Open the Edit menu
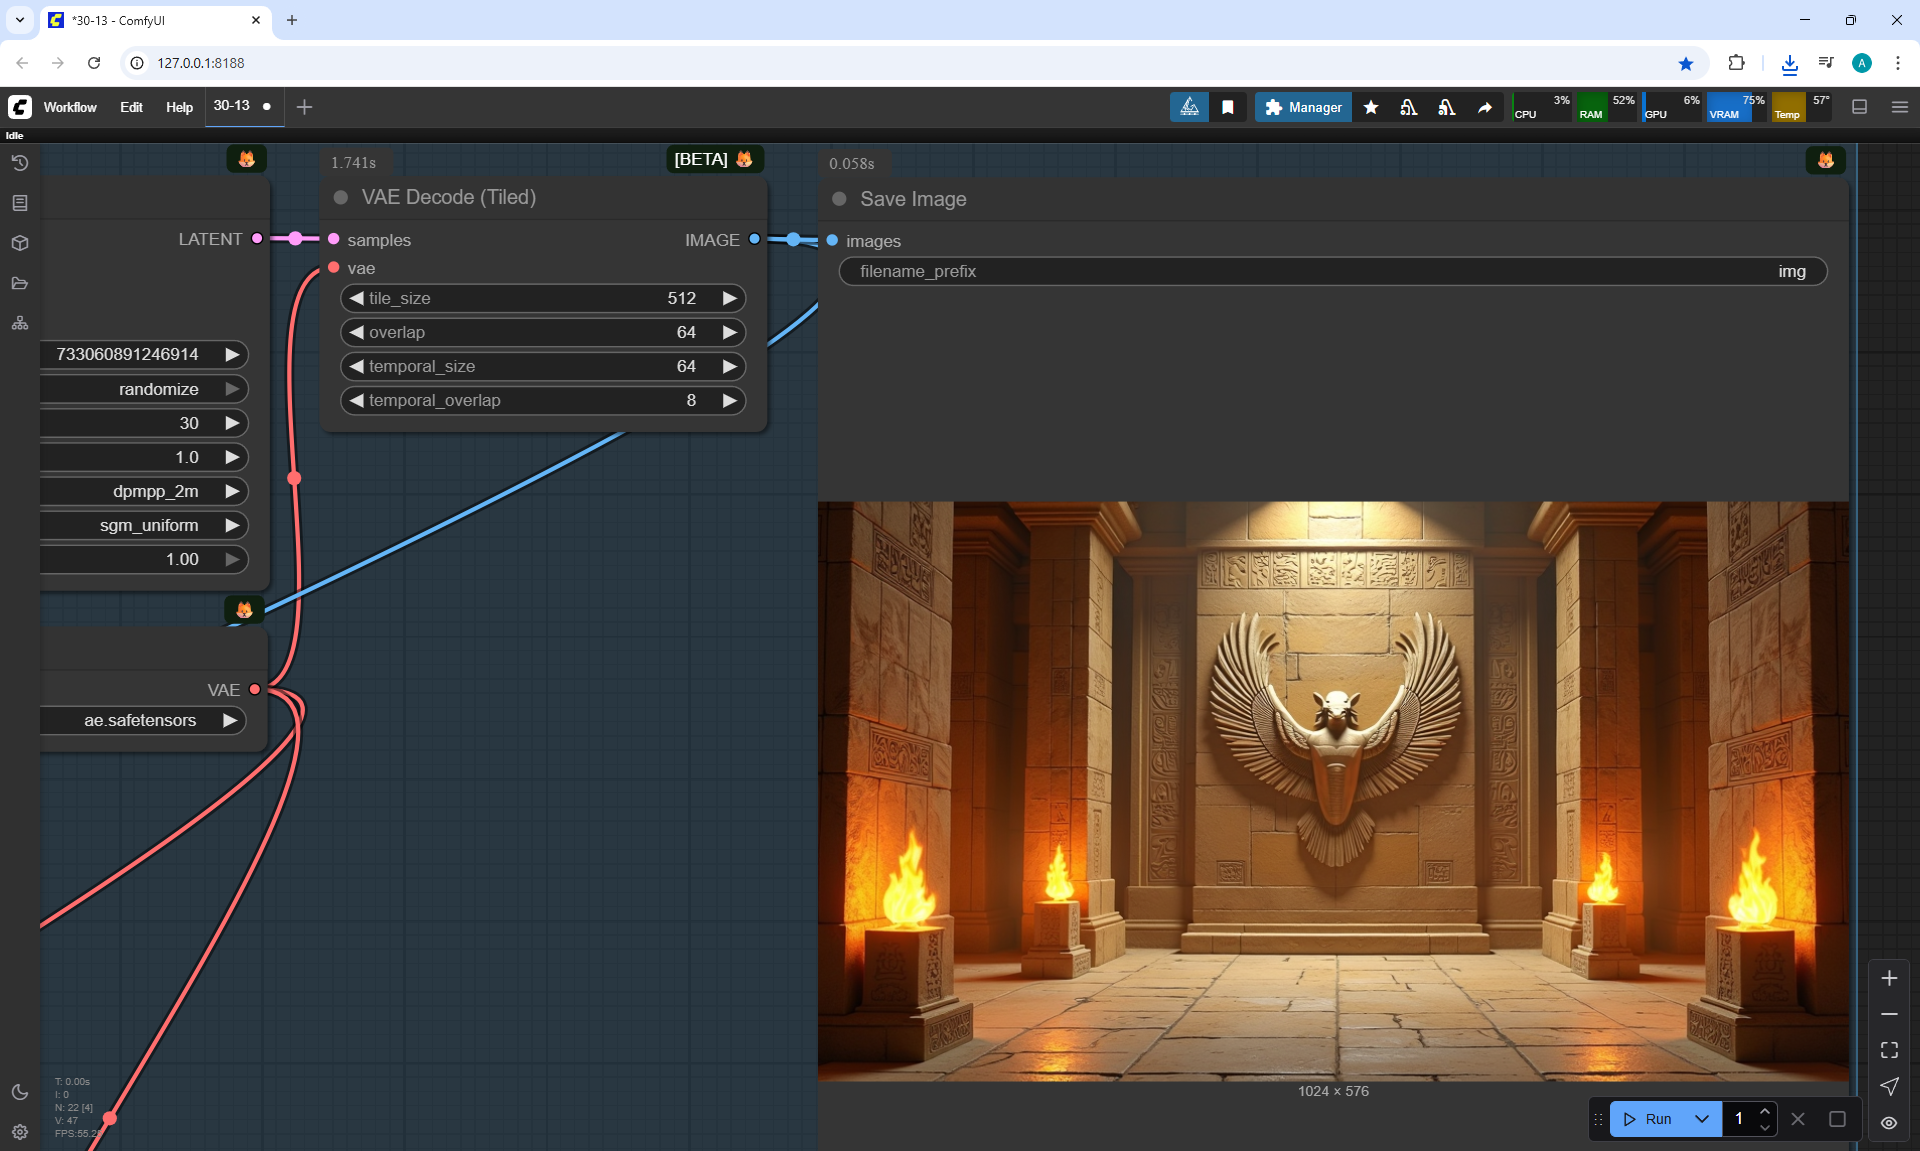1920x1151 pixels. click(131, 107)
